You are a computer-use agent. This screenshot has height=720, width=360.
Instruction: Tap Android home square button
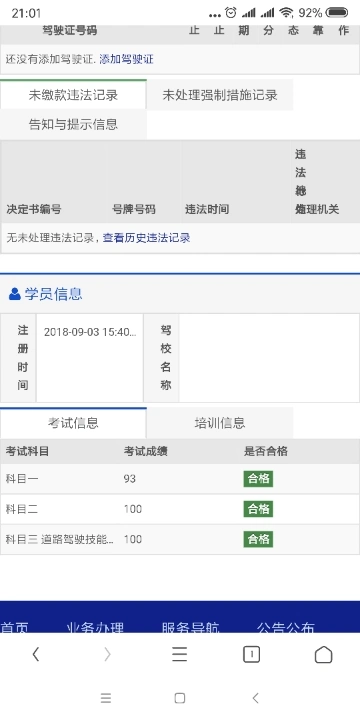pos(180,698)
